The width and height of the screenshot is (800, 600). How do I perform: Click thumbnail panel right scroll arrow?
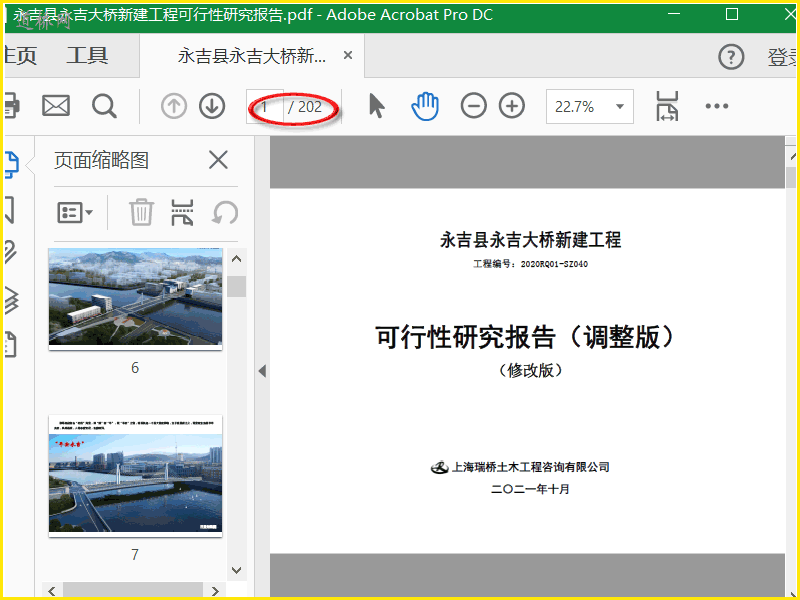click(x=215, y=591)
